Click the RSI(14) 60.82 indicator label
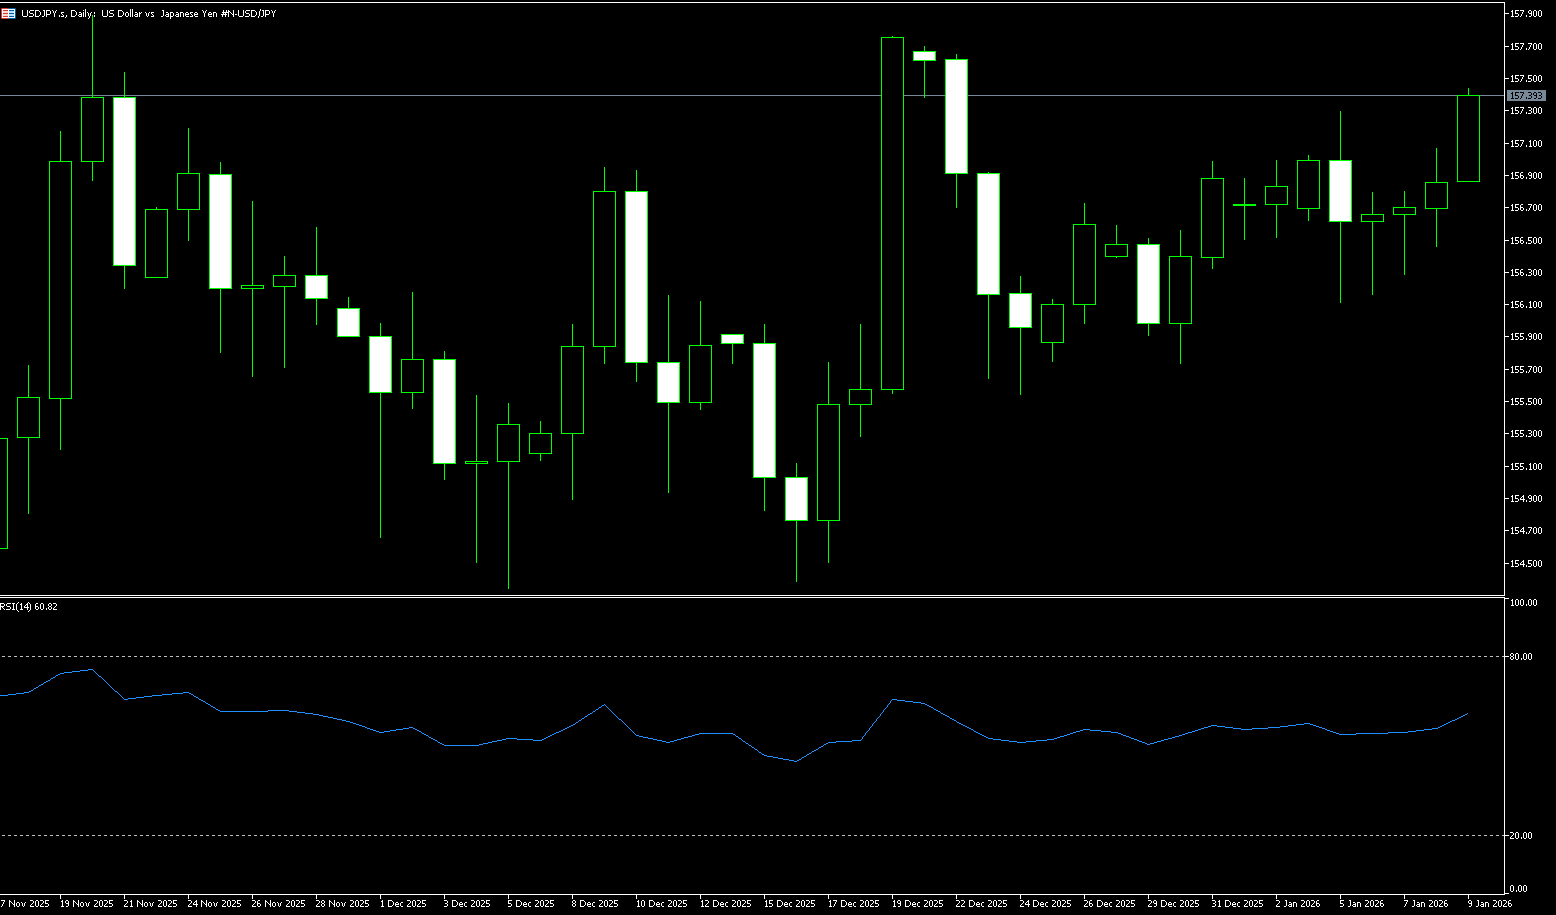This screenshot has height=915, width=1556. coord(30,607)
